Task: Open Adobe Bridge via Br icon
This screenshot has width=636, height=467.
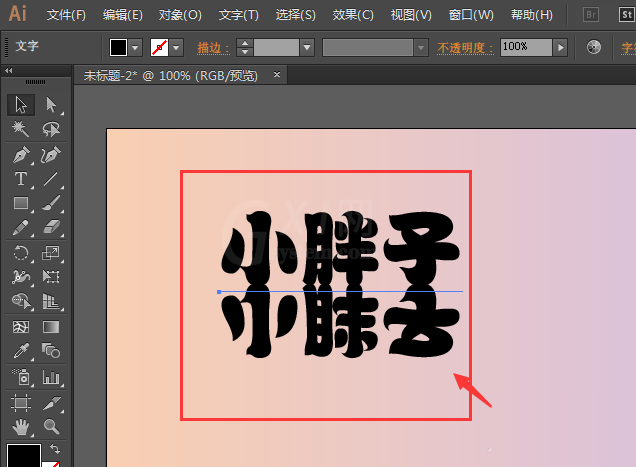Action: (591, 15)
